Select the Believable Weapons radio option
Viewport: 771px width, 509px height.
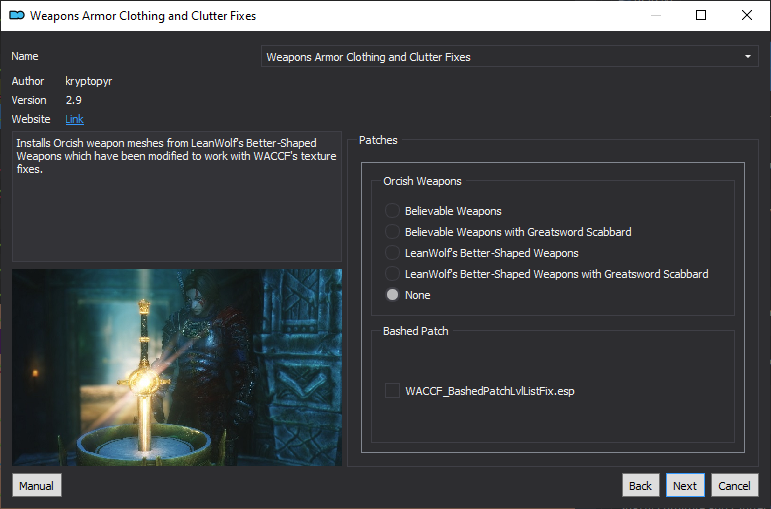(x=392, y=210)
